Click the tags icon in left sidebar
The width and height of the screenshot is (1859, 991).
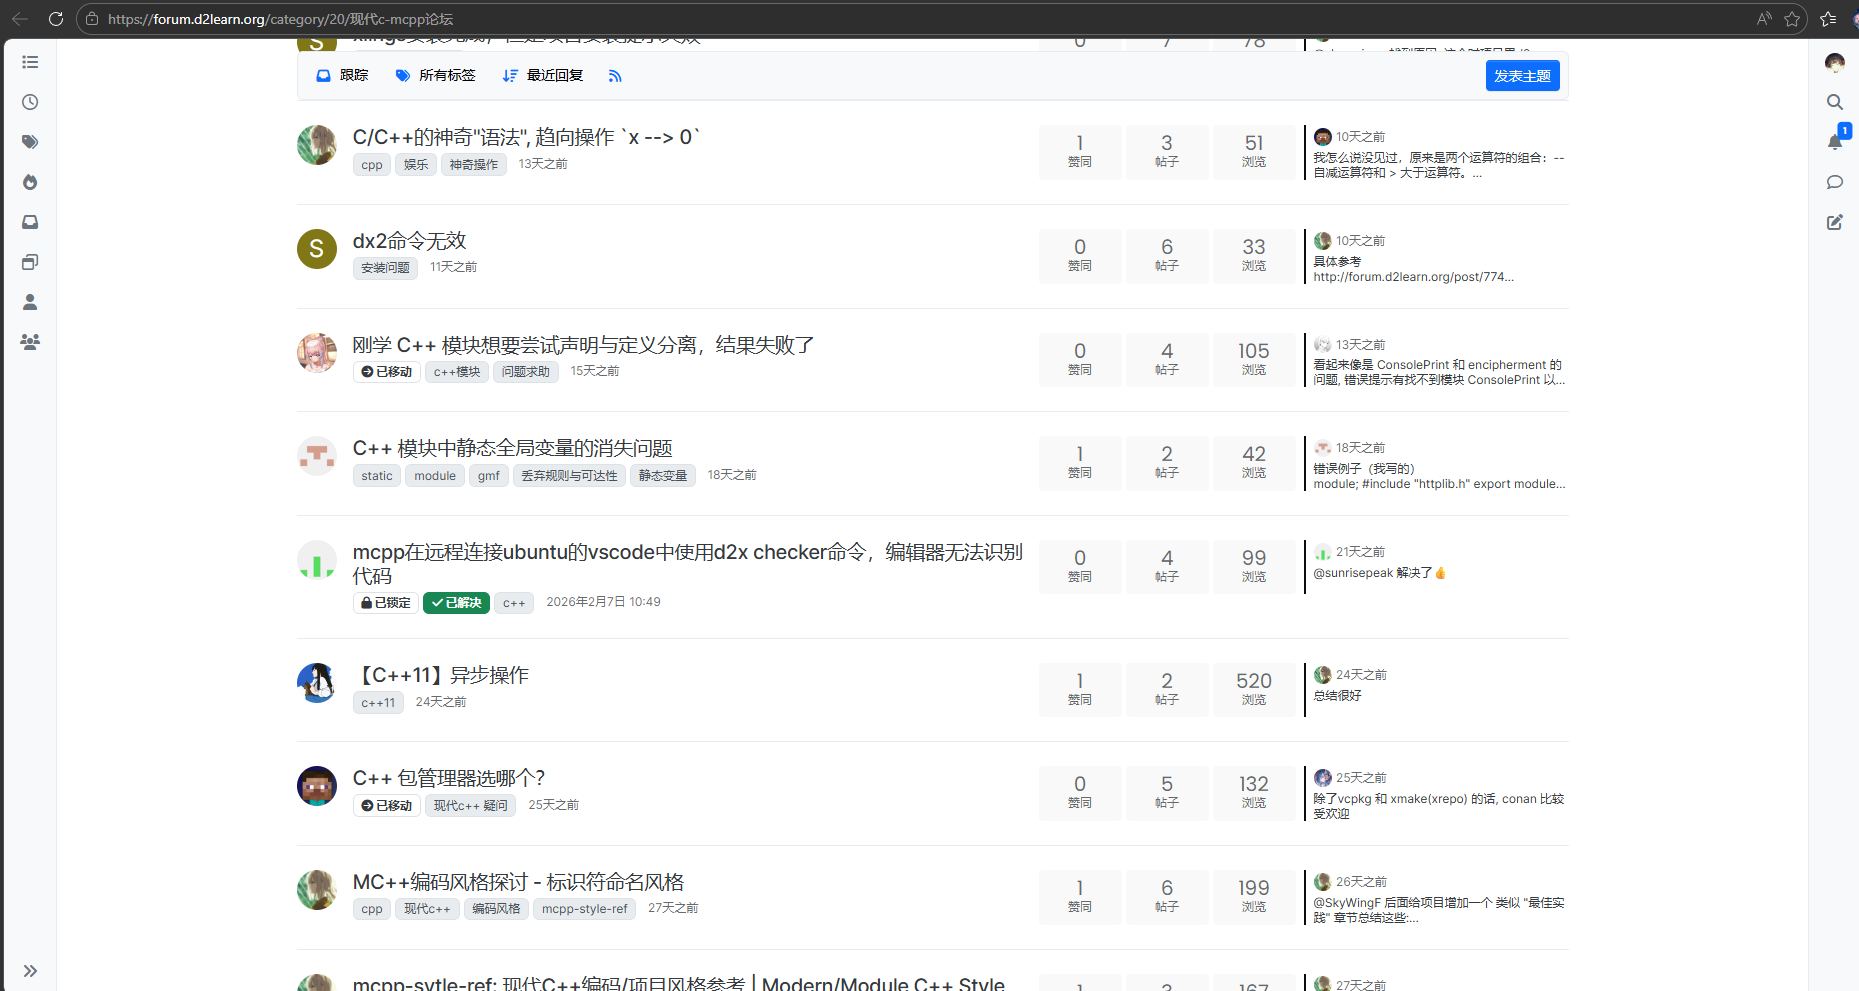pos(30,142)
